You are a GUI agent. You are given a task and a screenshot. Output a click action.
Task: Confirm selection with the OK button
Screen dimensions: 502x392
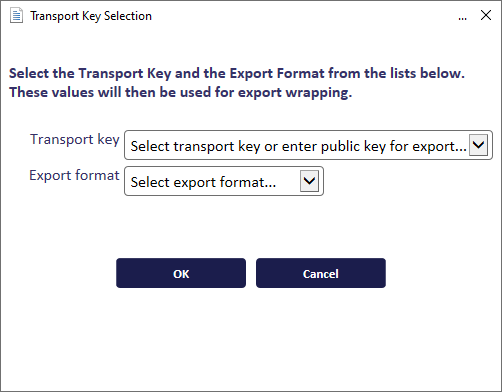(181, 273)
